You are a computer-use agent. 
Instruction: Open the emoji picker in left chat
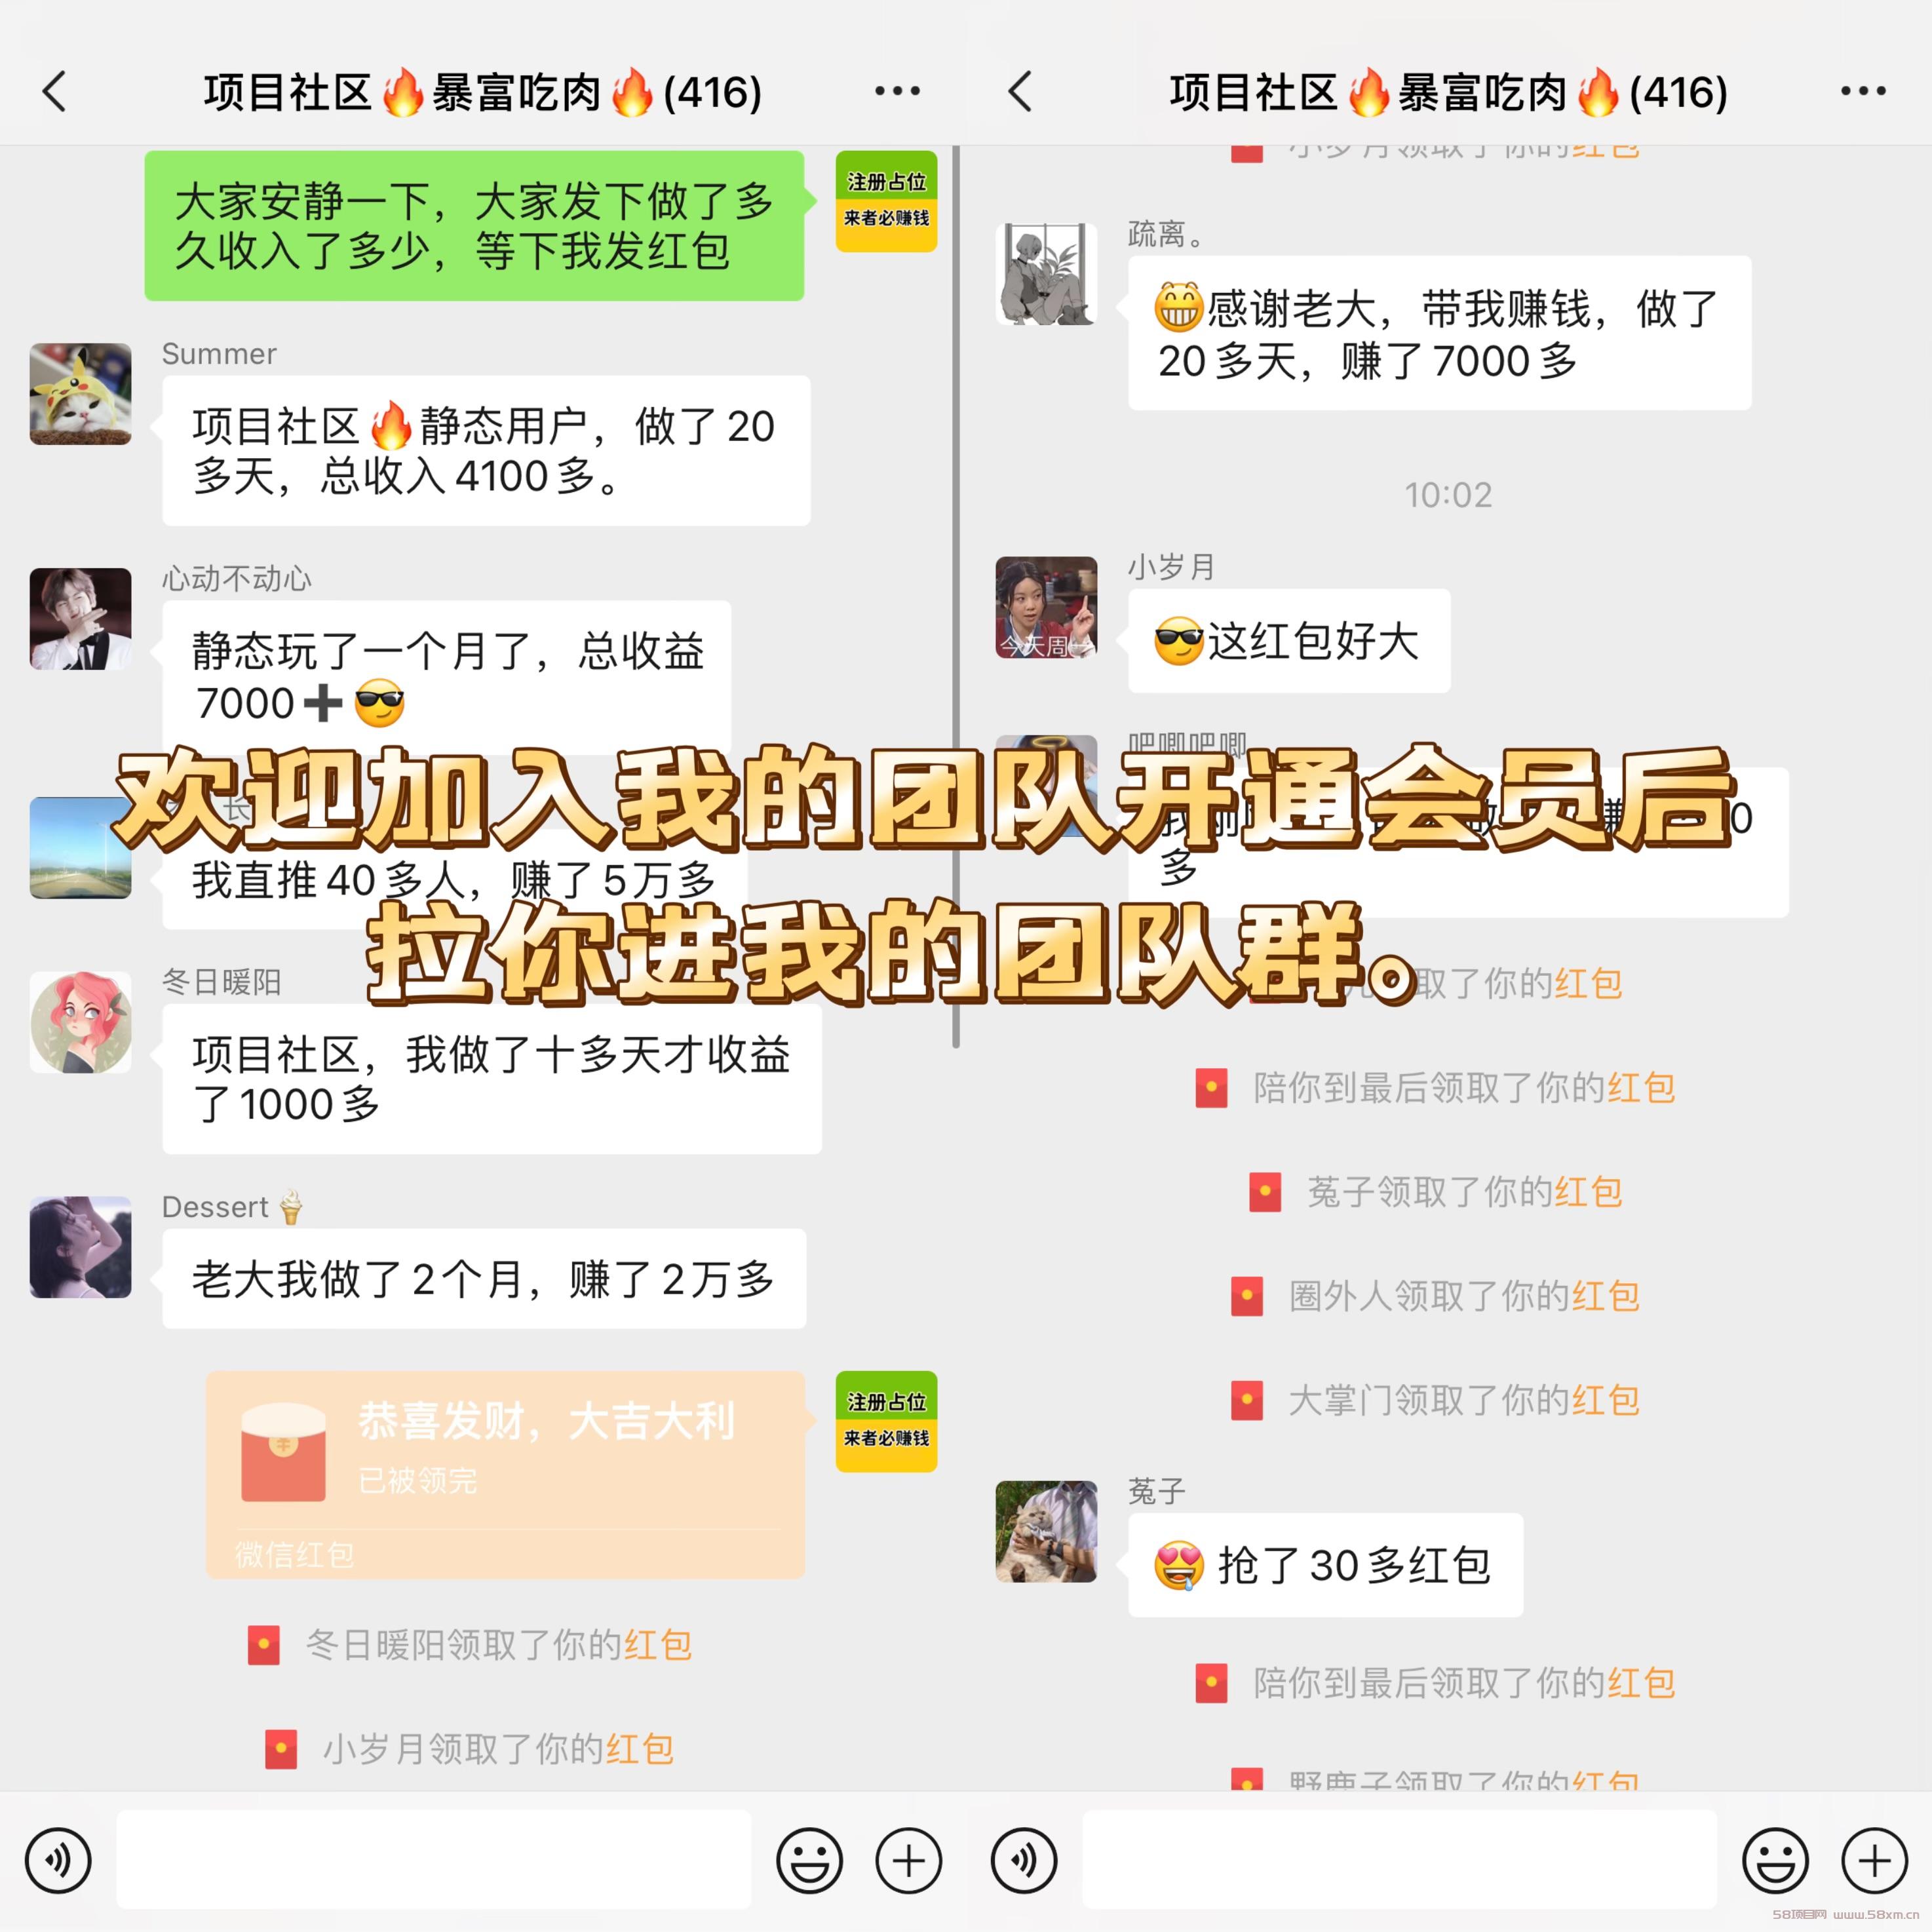click(x=809, y=1860)
